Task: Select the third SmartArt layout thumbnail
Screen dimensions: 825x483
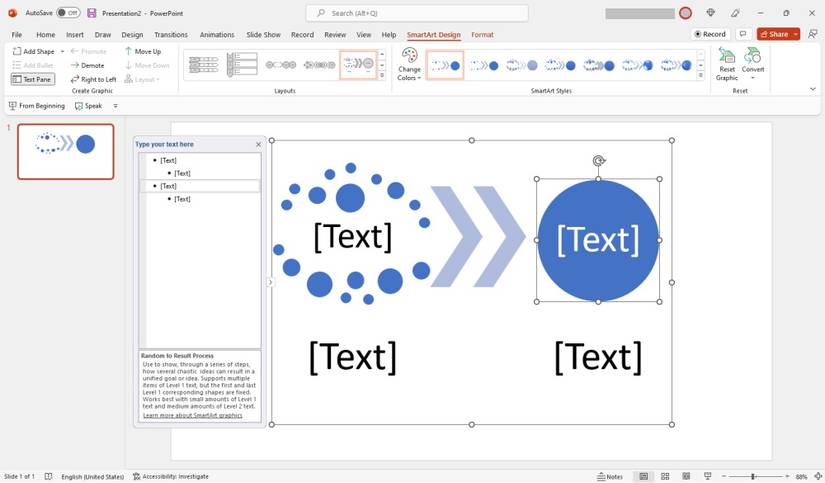Action: pyautogui.click(x=280, y=65)
